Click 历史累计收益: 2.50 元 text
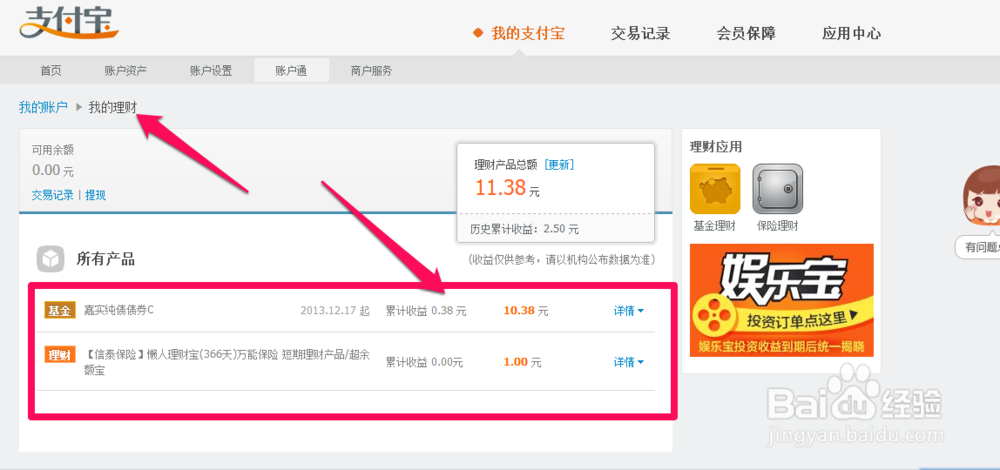 (x=524, y=228)
